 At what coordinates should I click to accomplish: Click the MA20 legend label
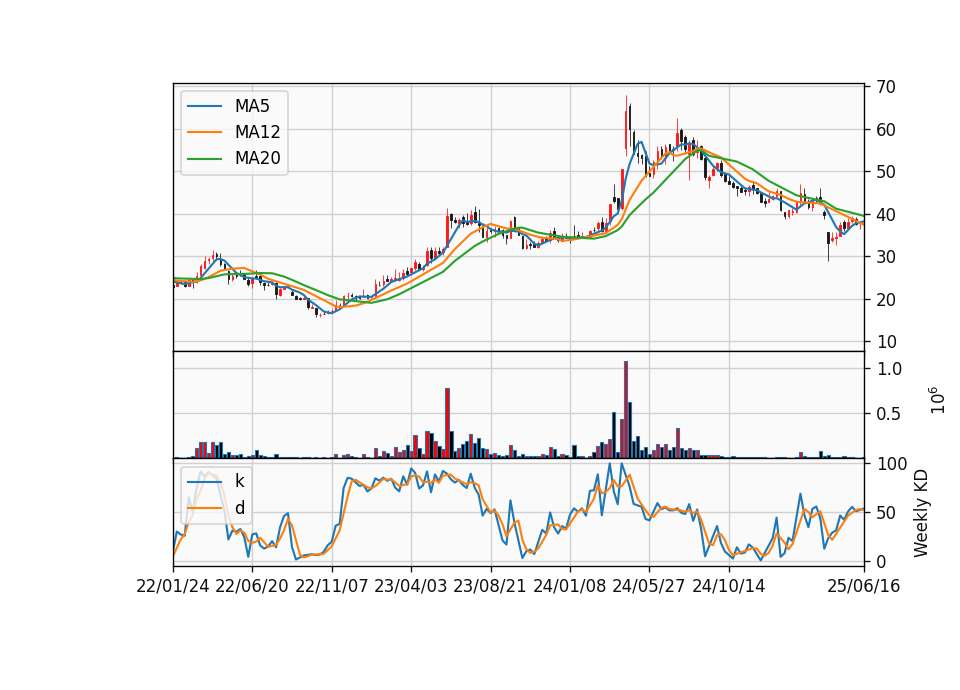(x=257, y=159)
